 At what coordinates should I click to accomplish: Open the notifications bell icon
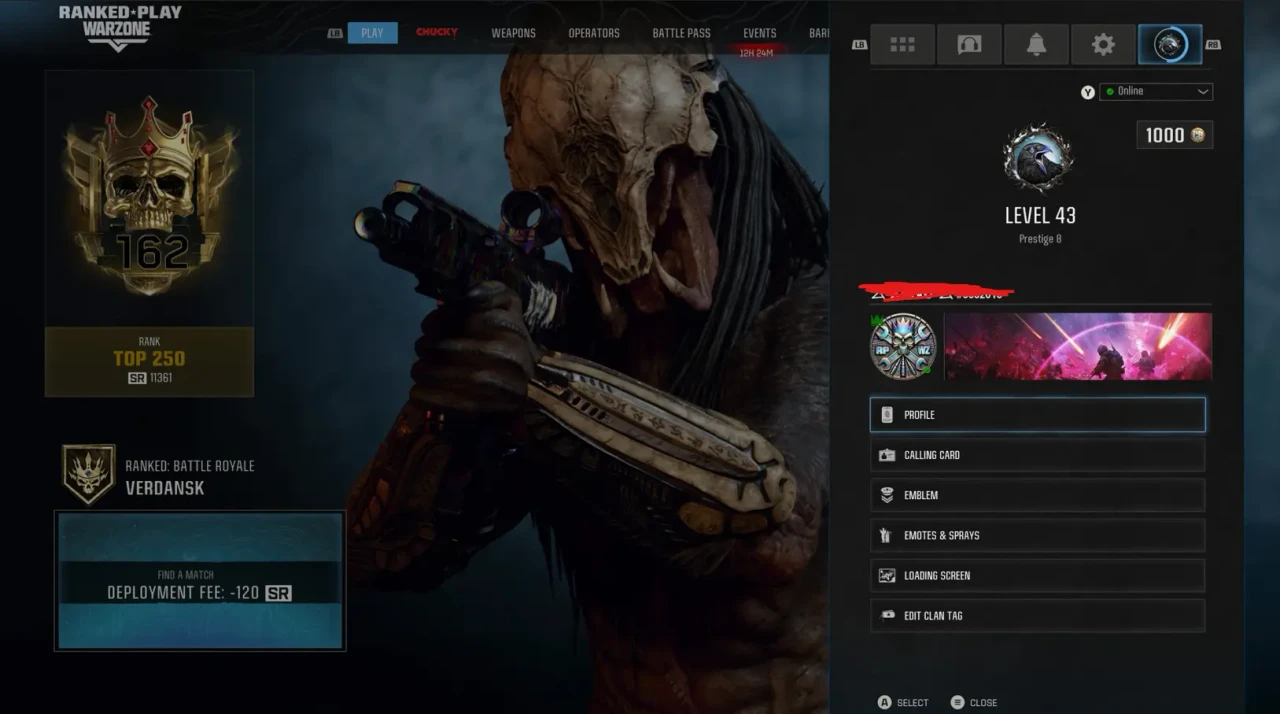[1036, 45]
